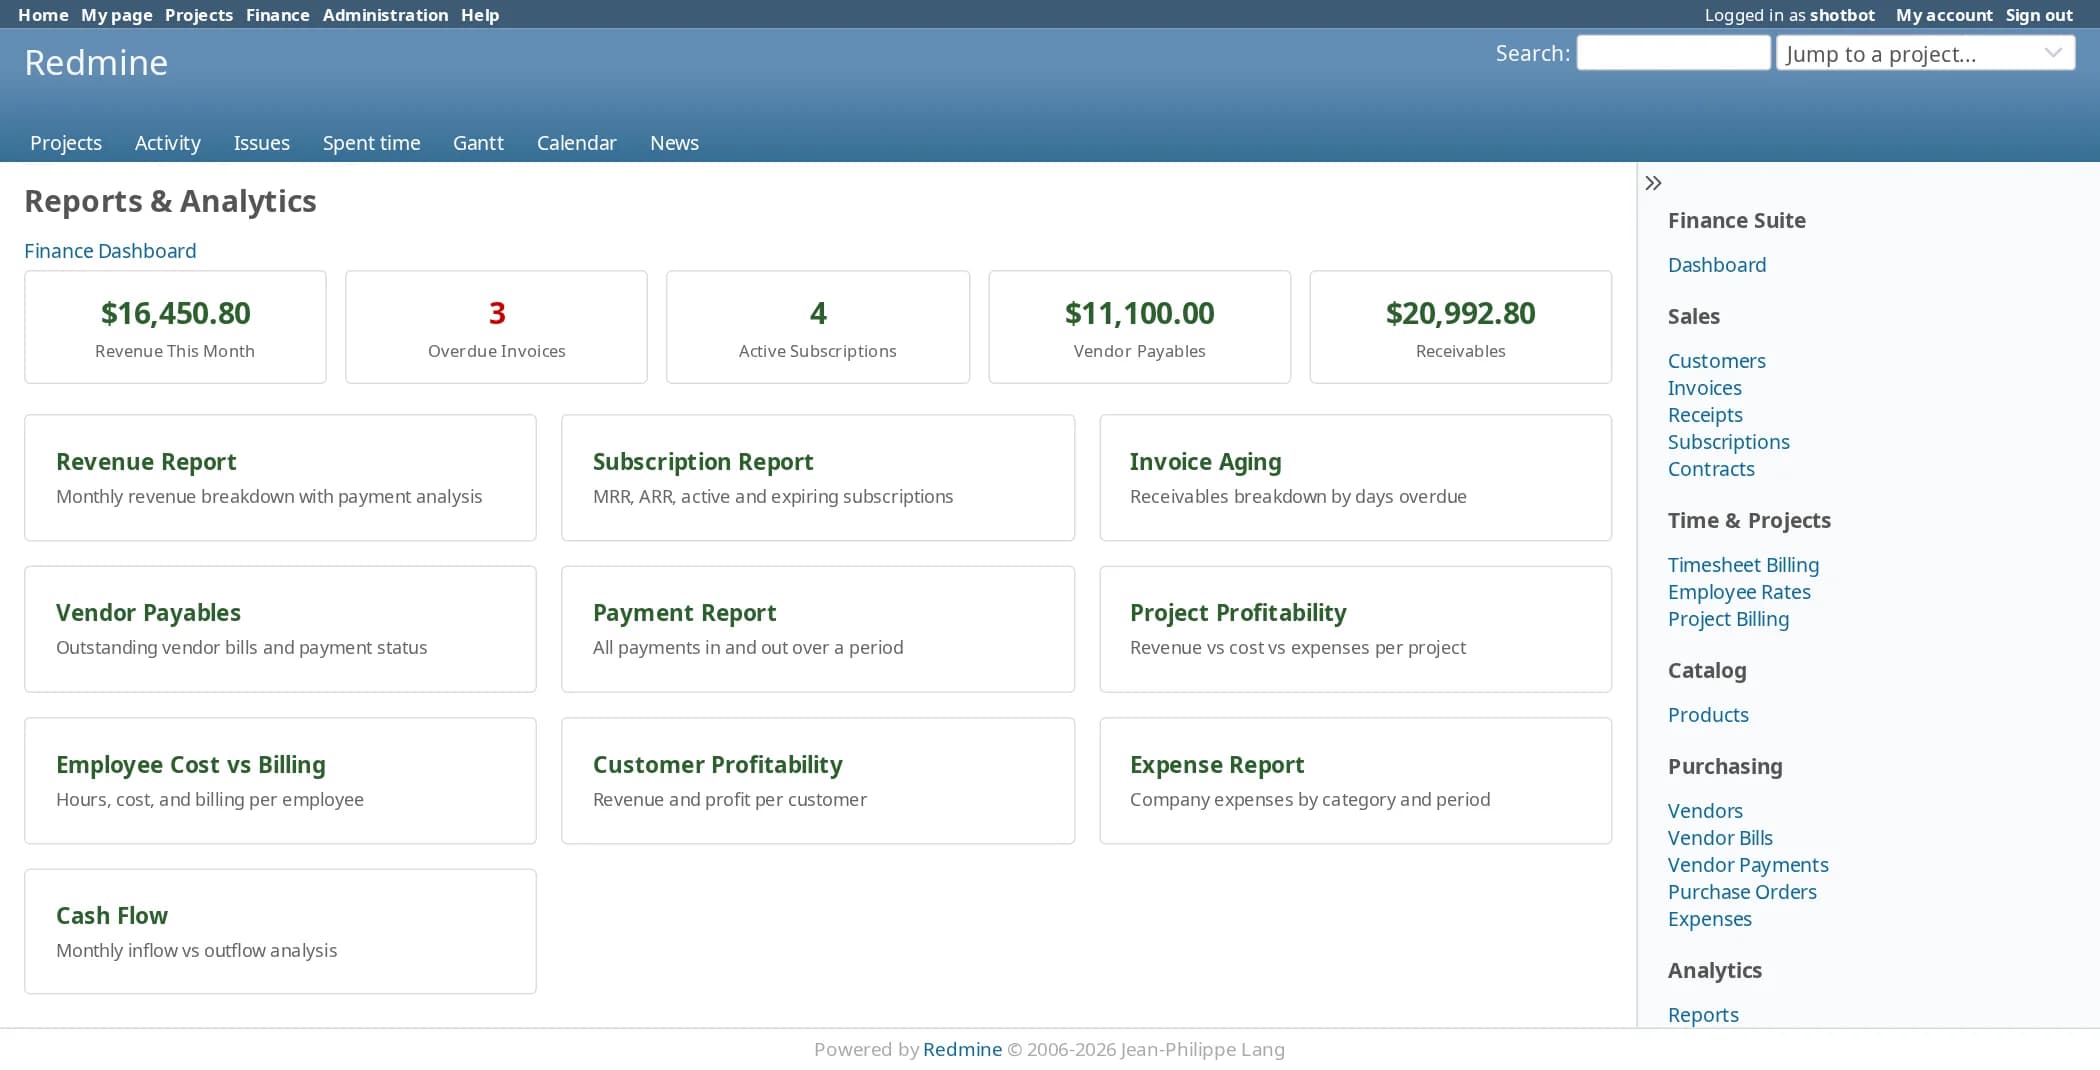The height and width of the screenshot is (1070, 2100).
Task: Open the Calendar tab
Action: click(576, 143)
